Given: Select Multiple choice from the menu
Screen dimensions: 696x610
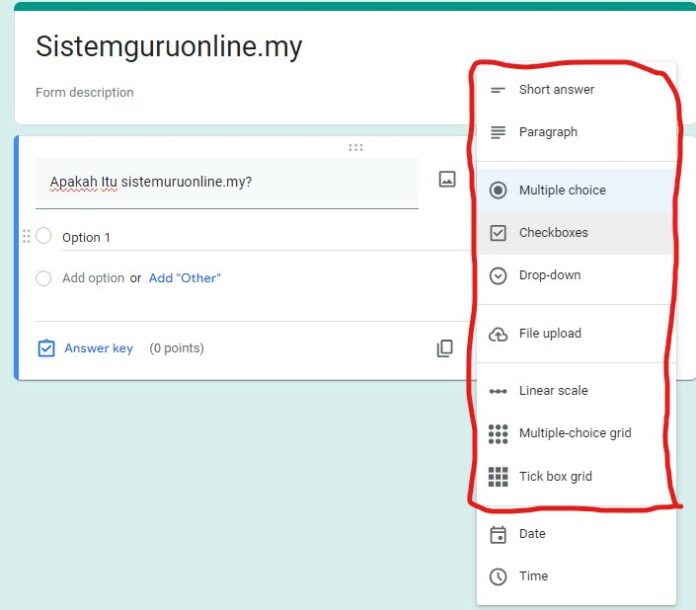Looking at the screenshot, I should coord(576,190).
